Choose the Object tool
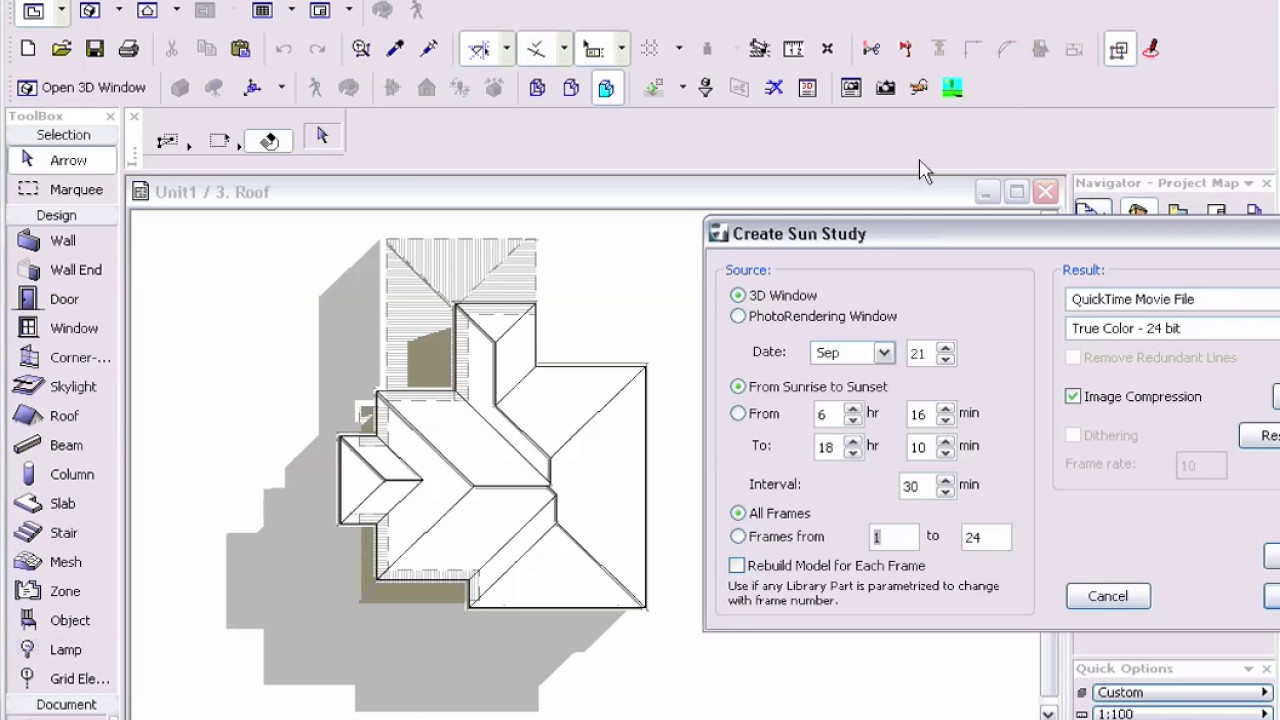Screen dimensions: 1280x720 [62, 620]
